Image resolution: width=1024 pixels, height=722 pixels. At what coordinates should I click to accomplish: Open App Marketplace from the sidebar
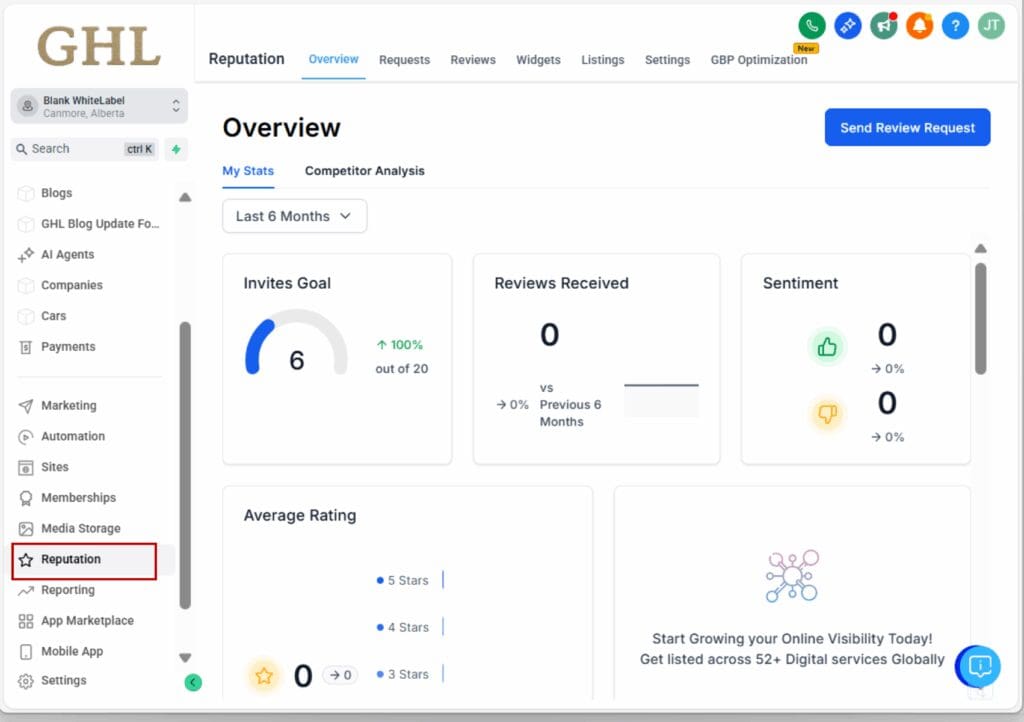(x=87, y=620)
